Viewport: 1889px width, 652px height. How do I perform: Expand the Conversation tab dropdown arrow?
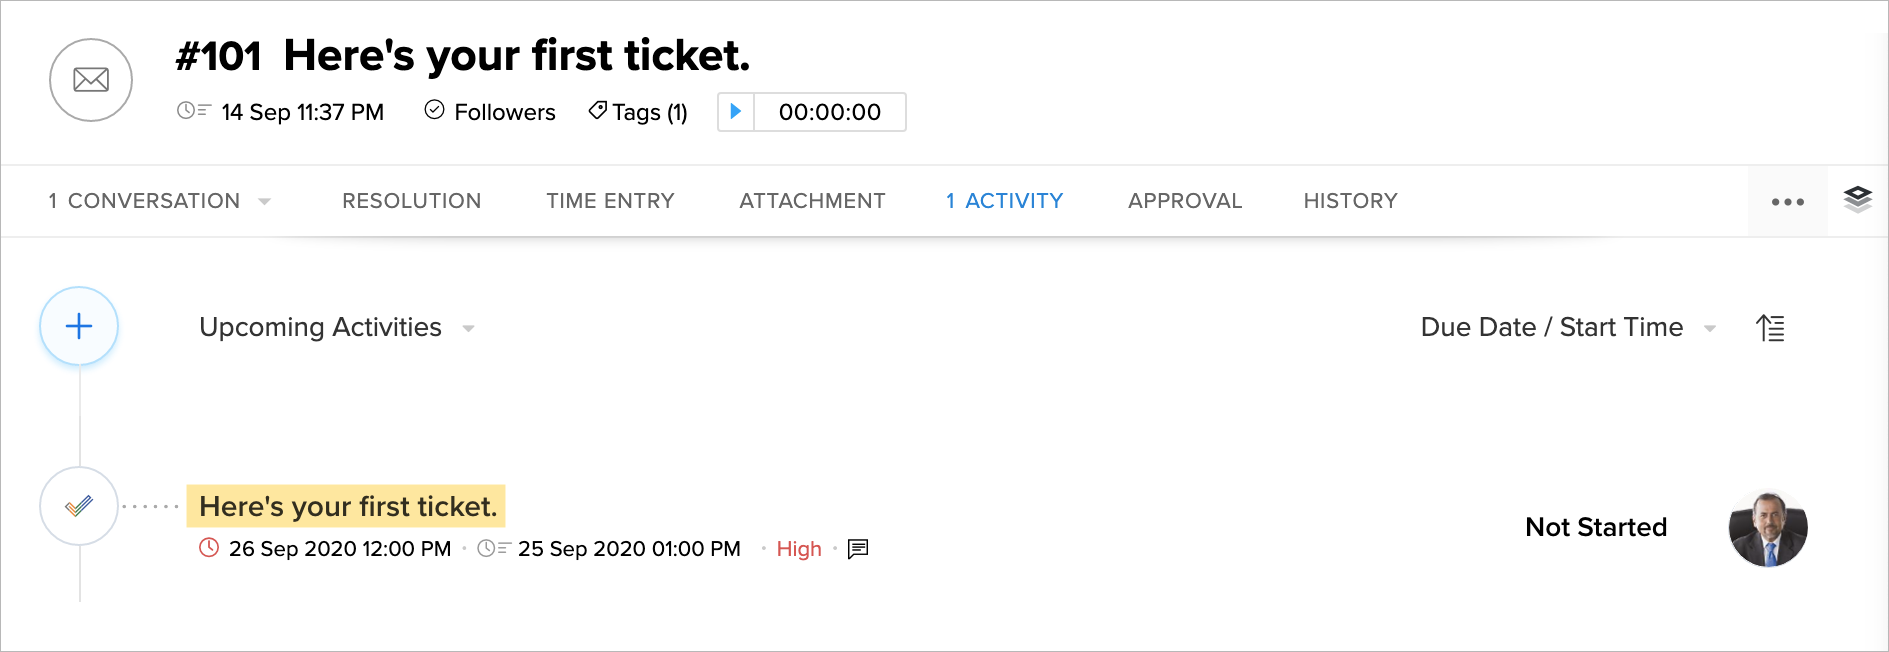tap(264, 202)
